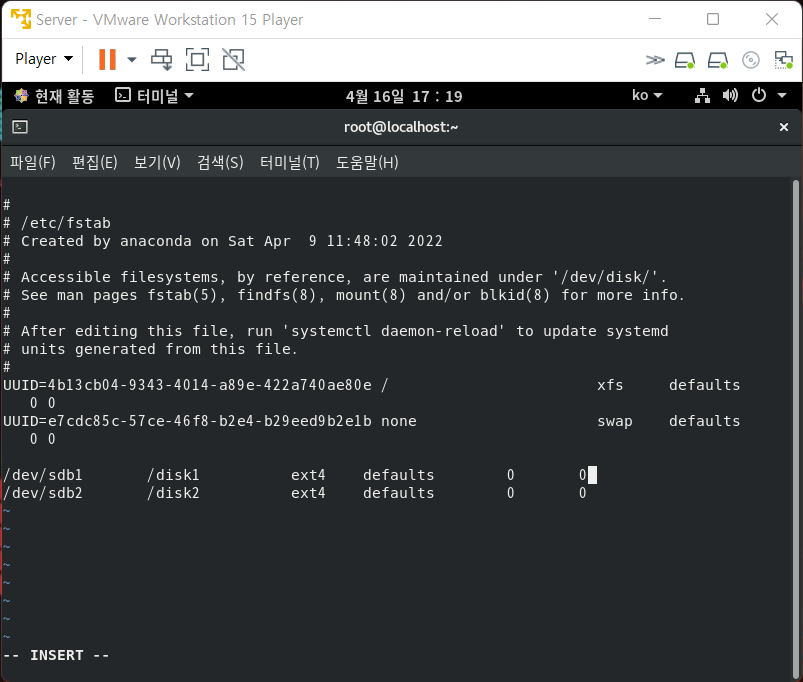The height and width of the screenshot is (682, 803).
Task: Click the -- INSERT -- mode indicator
Action: (56, 655)
